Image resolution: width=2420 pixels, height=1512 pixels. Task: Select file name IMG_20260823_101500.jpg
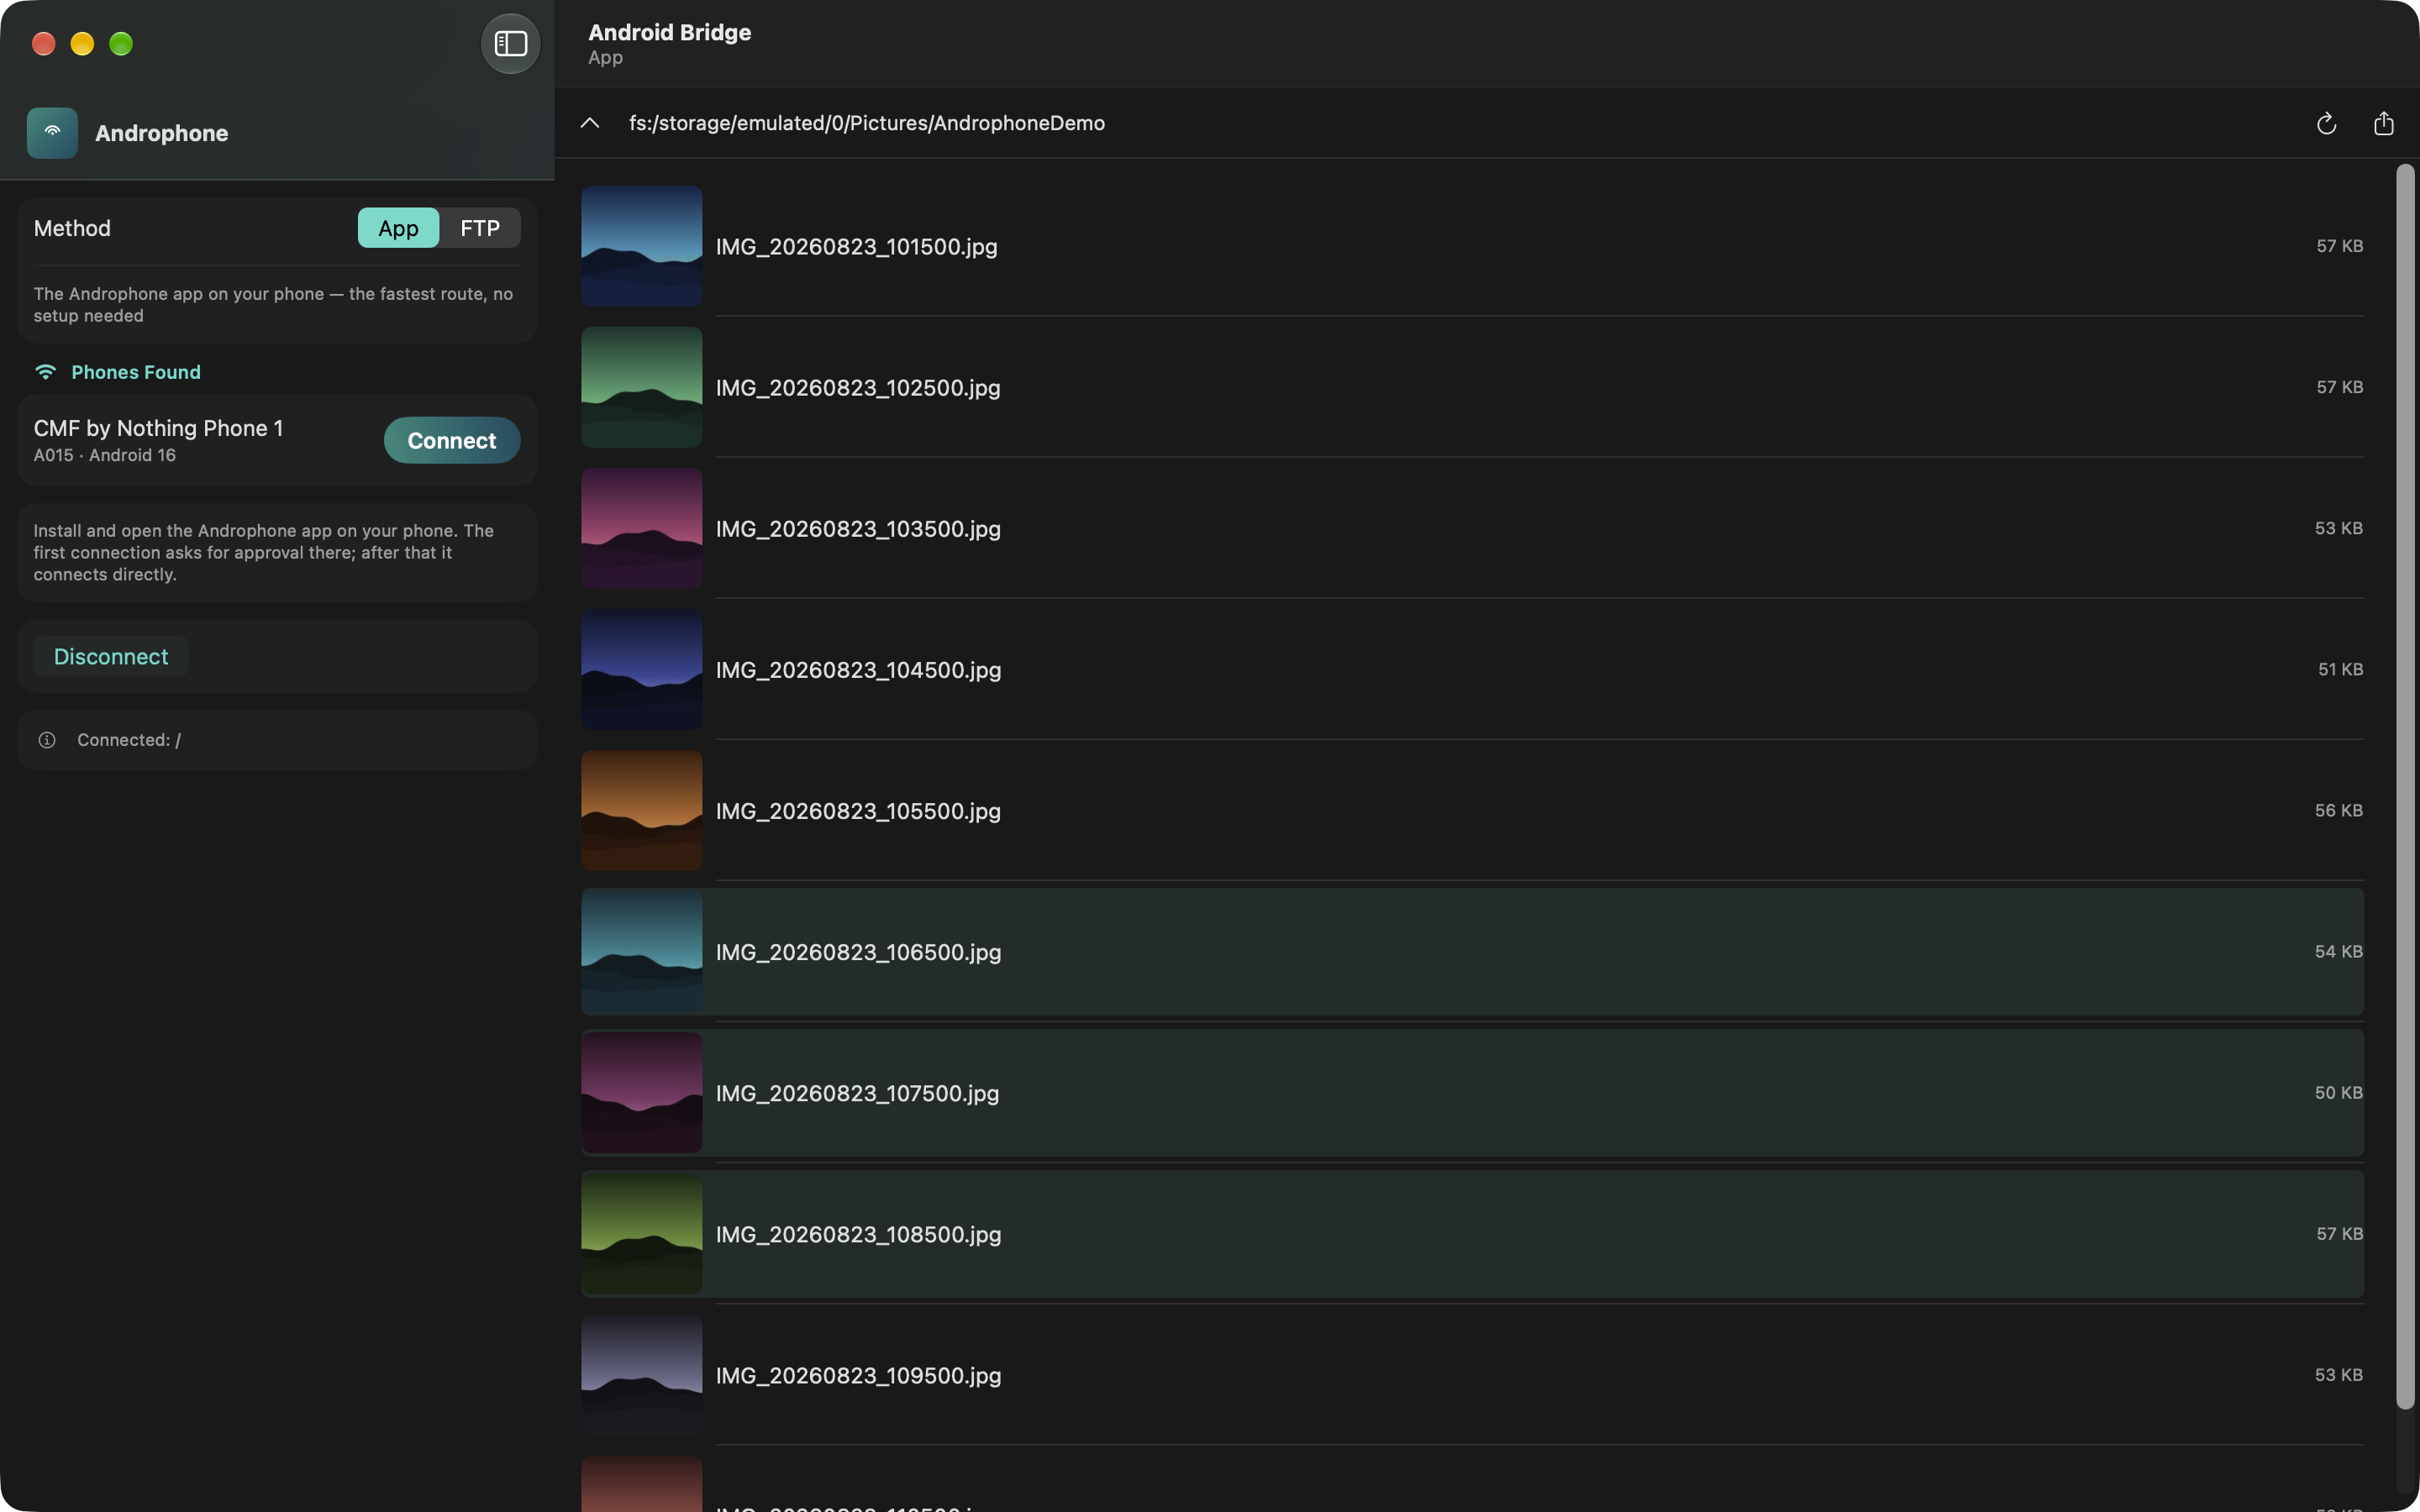[856, 246]
